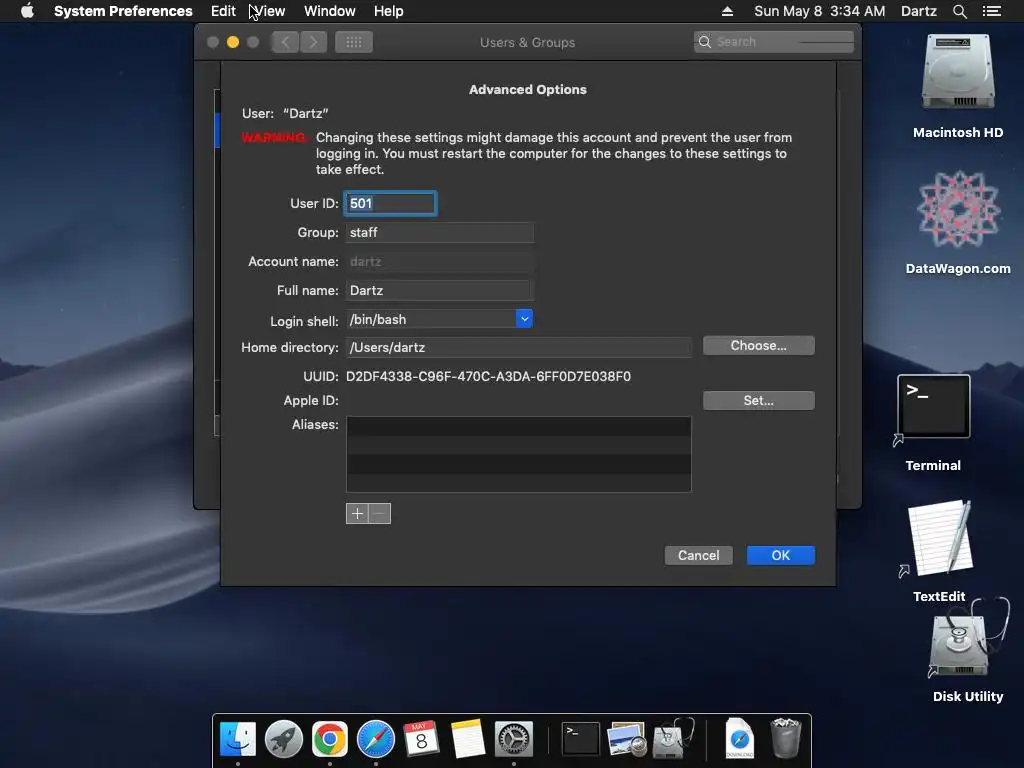Open the Edit menu
This screenshot has width=1024, height=768.
click(x=223, y=11)
